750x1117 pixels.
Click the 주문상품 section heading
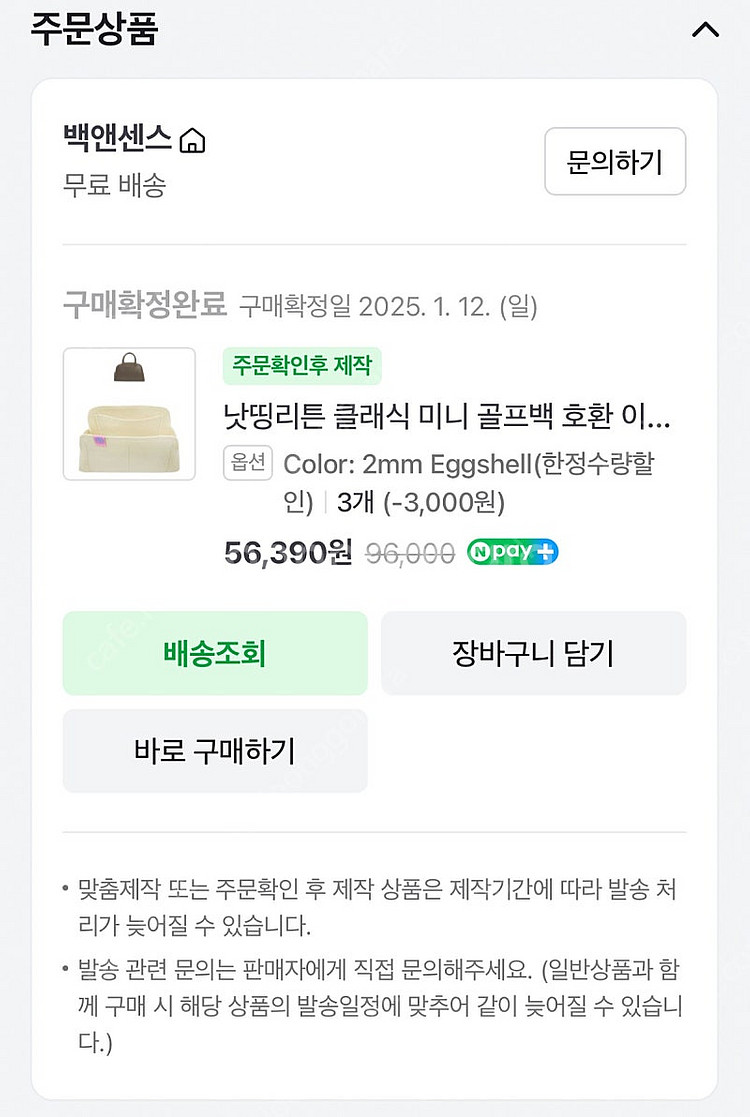(x=94, y=28)
